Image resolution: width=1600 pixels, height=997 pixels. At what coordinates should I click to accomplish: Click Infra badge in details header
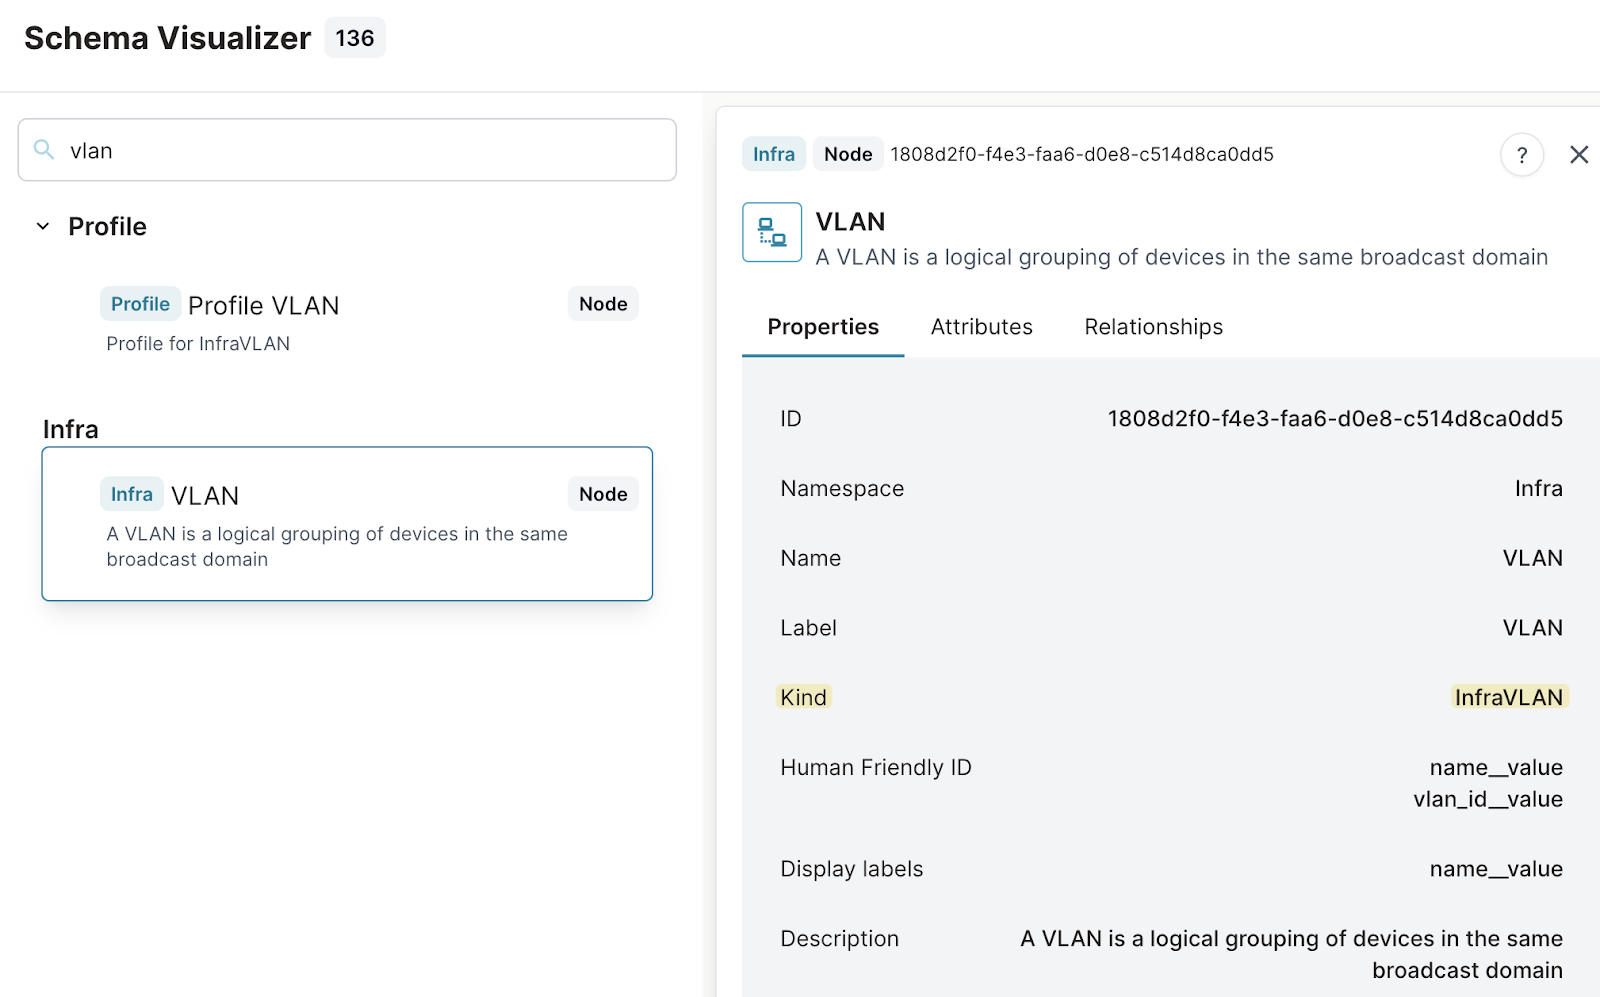pyautogui.click(x=774, y=154)
